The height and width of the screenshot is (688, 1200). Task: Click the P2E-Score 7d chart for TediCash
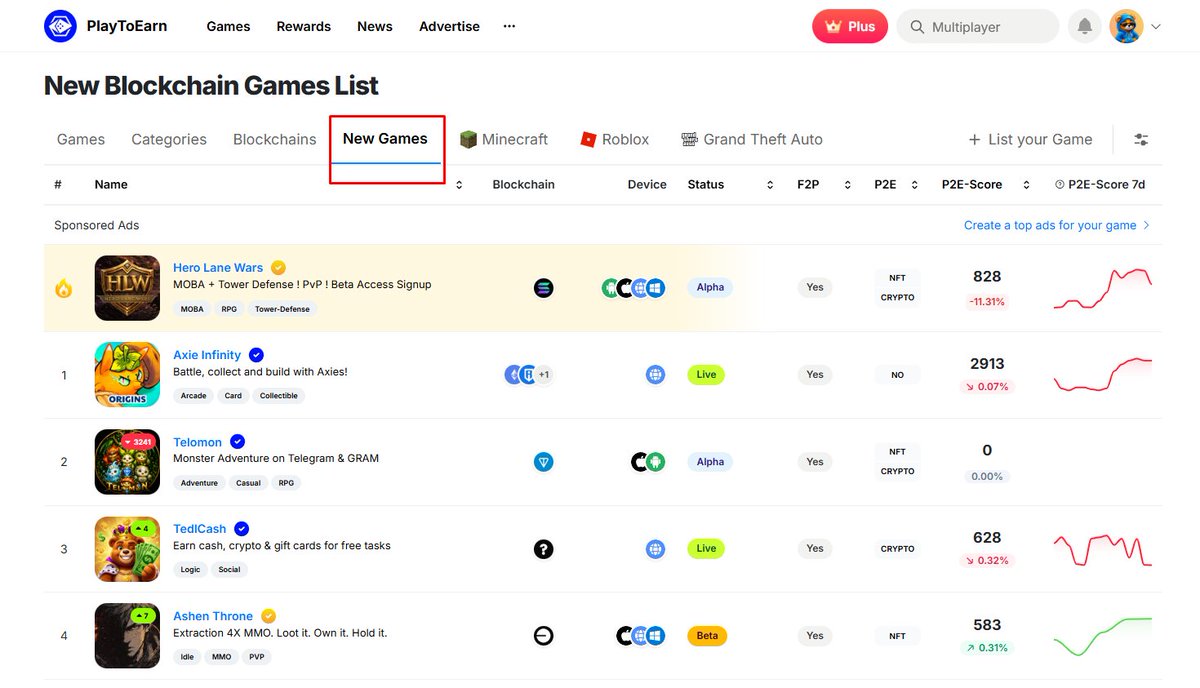[x=1103, y=549]
